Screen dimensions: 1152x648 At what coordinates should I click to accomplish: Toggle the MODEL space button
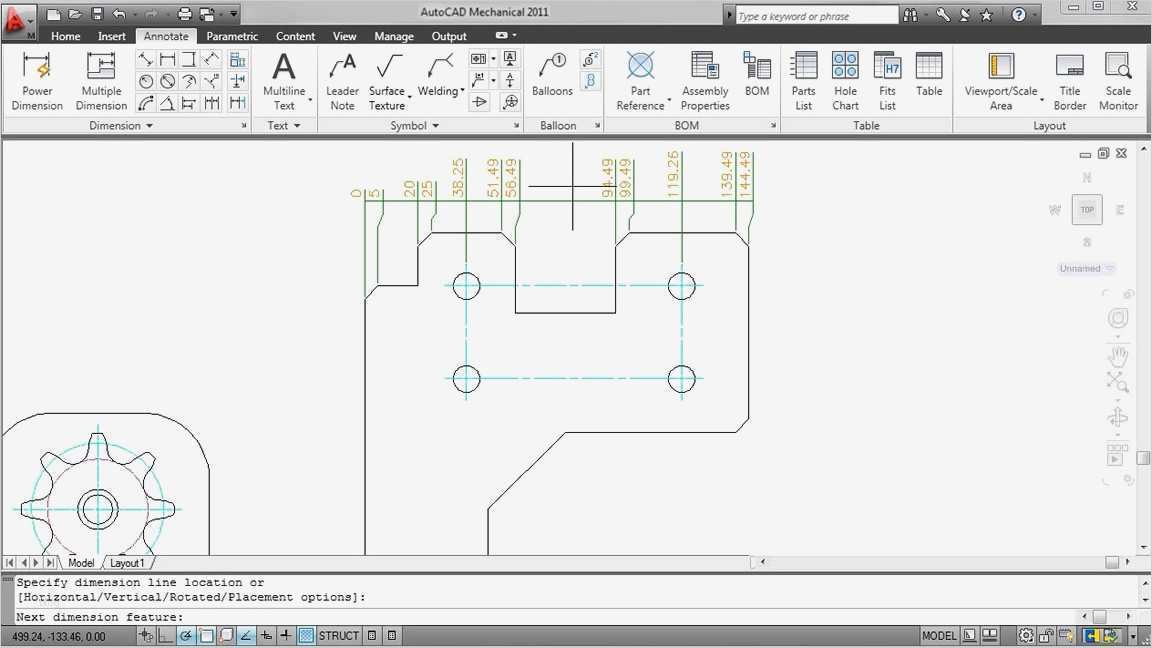pos(939,636)
